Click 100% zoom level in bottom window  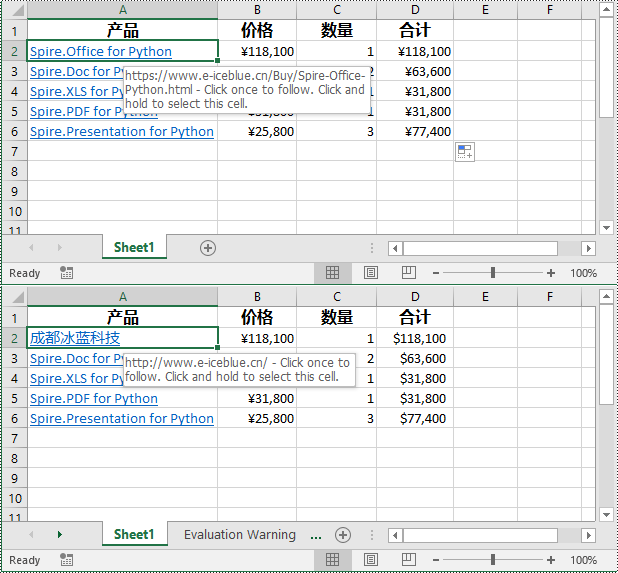point(583,560)
